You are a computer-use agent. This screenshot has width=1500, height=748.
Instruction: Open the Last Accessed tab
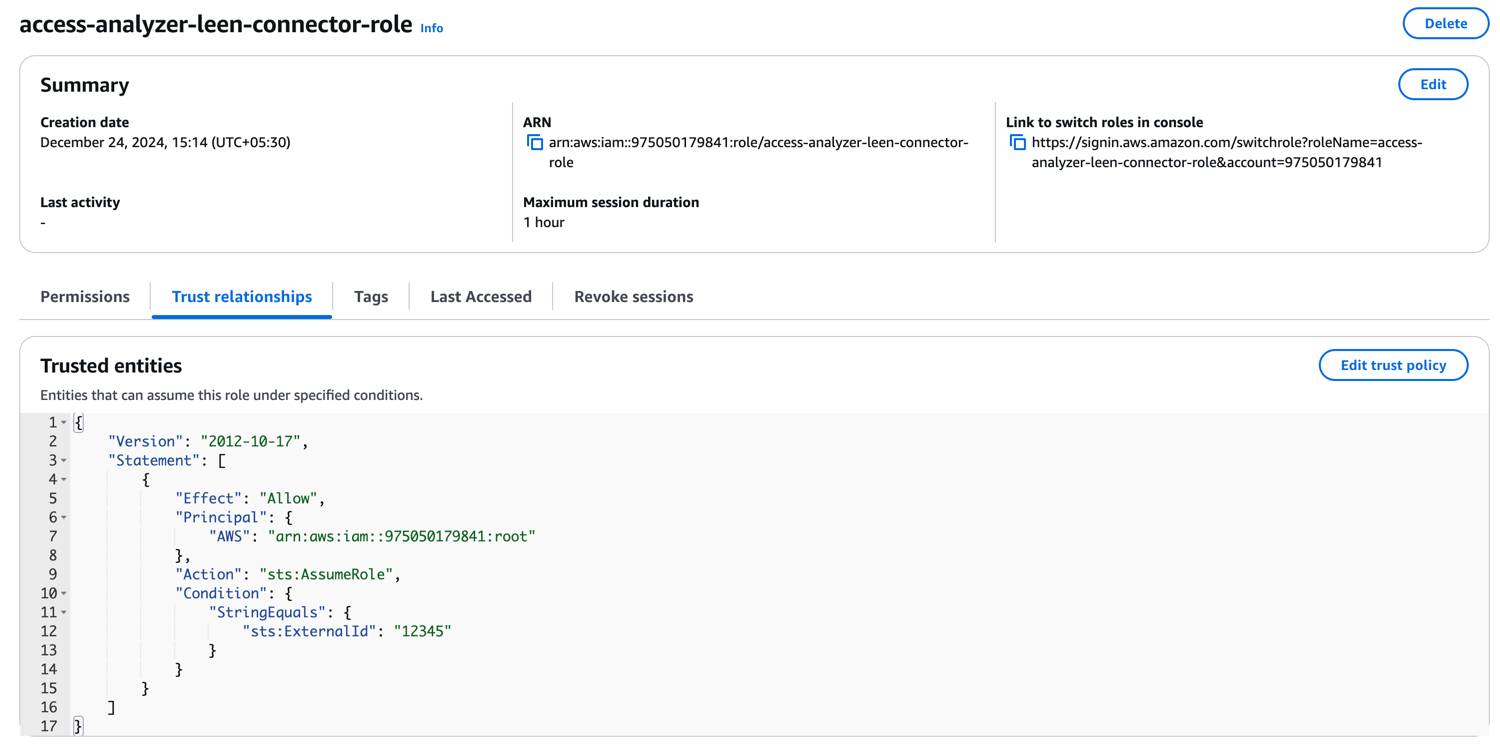481,297
